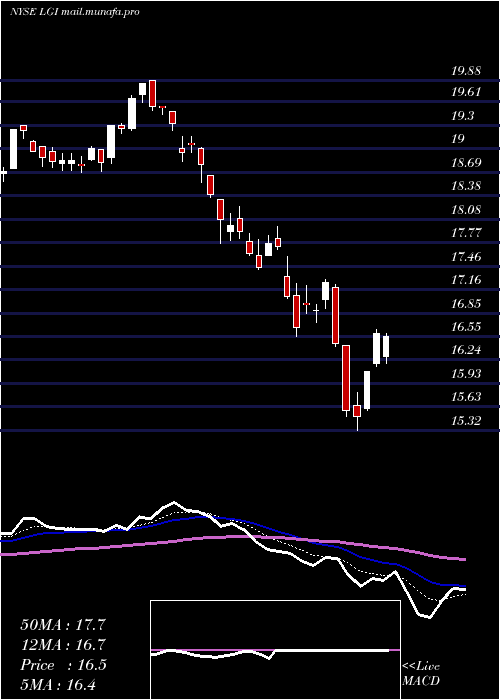Click the <<Live MACD label
Screen dimensions: 500x700
pos(421,674)
